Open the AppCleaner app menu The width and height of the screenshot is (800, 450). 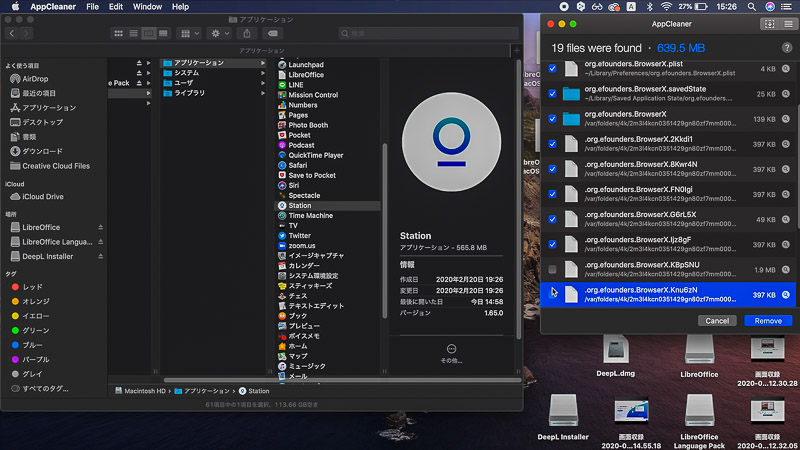tap(53, 7)
